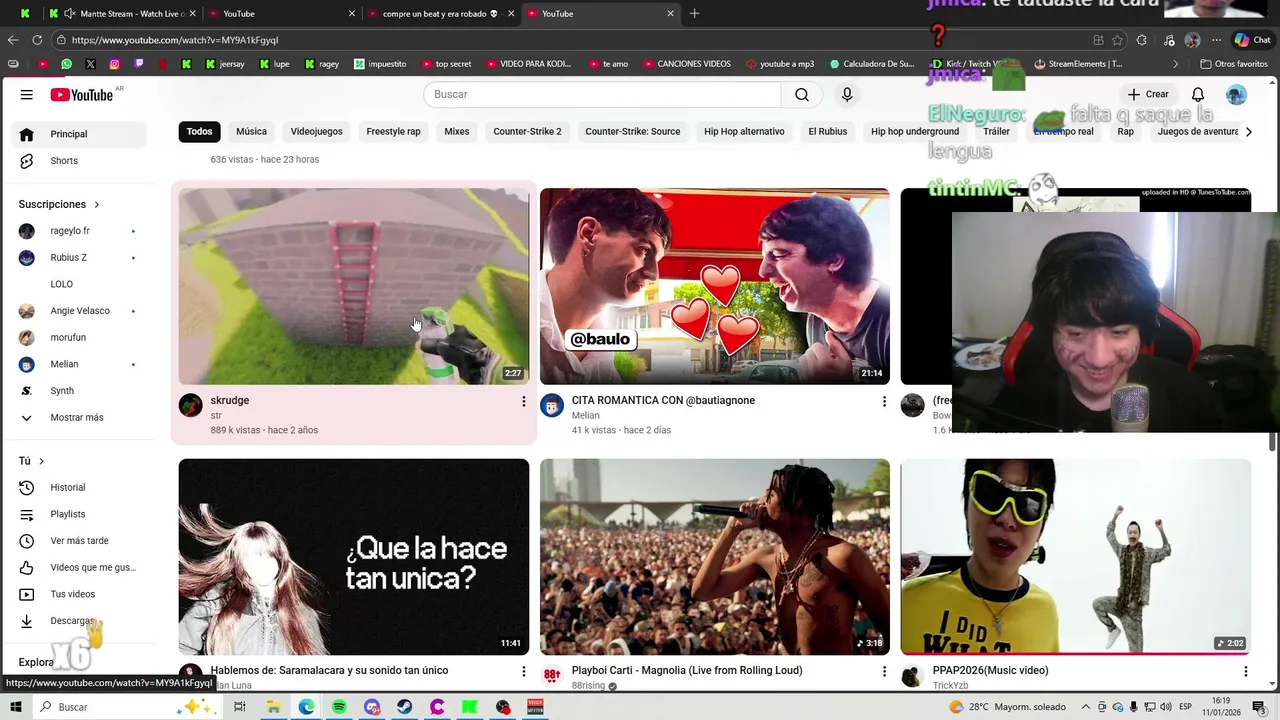Open str channel avatar beside skrudge
This screenshot has width=1280, height=720.
coord(191,405)
